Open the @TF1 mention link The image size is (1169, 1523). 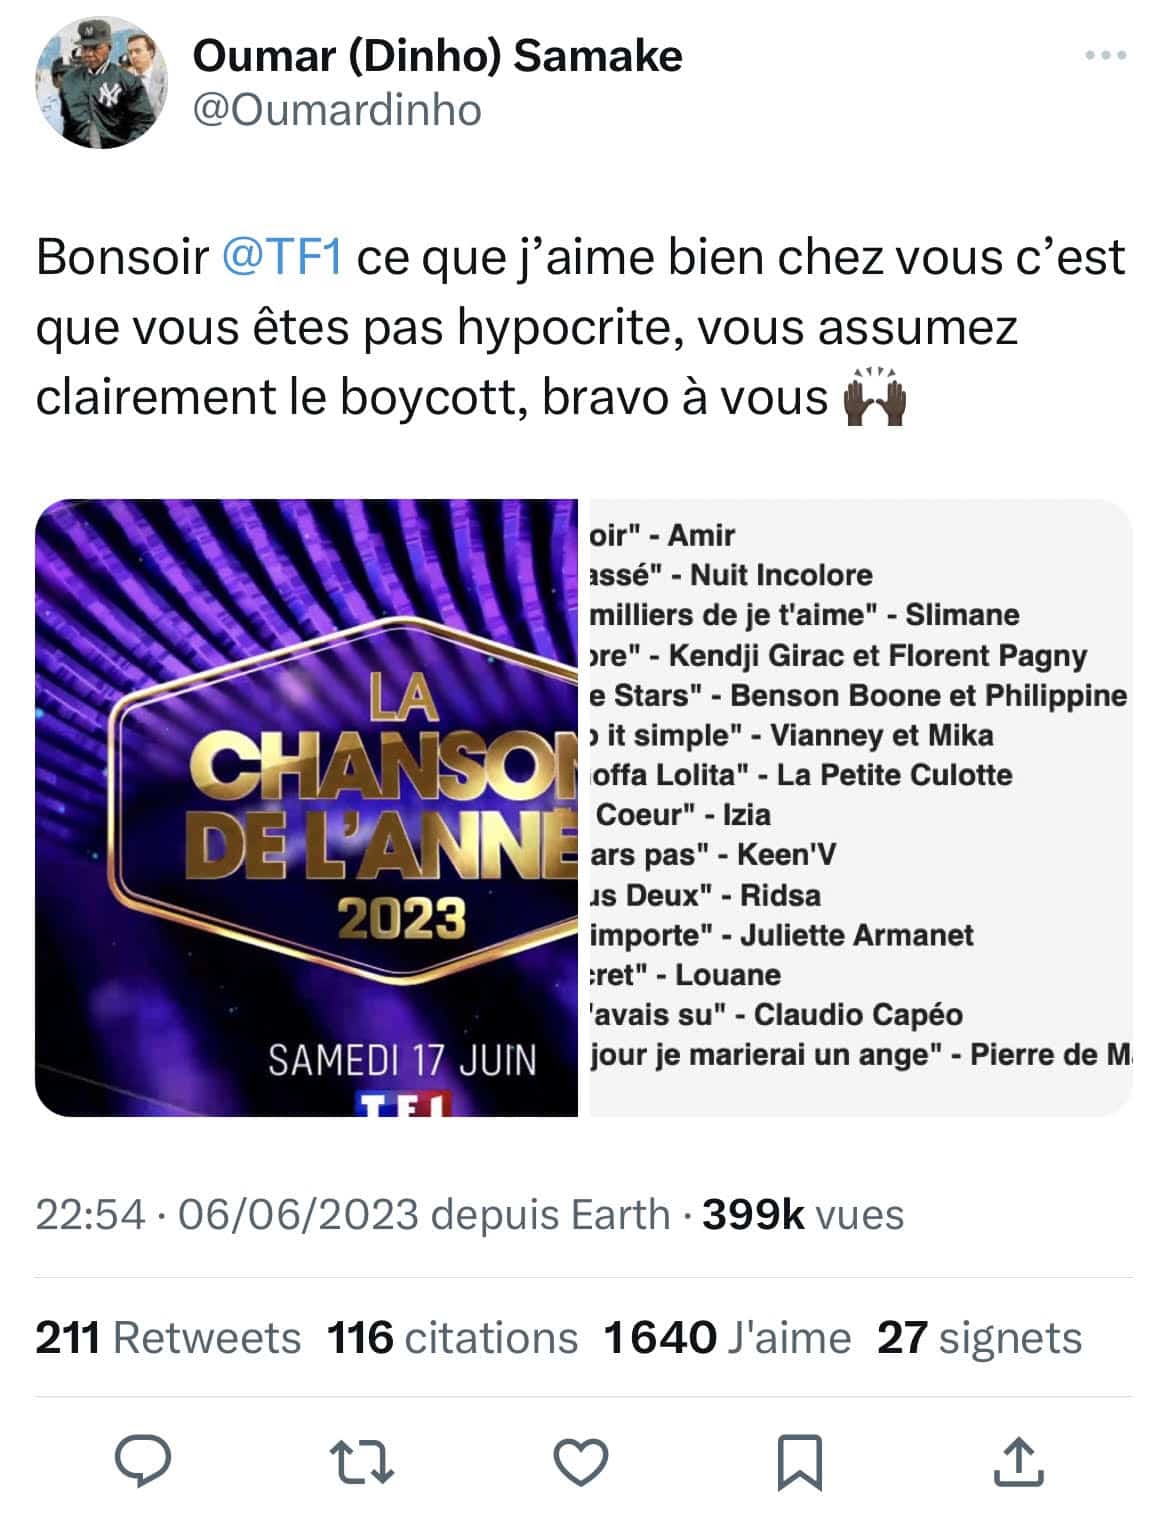[x=280, y=257]
